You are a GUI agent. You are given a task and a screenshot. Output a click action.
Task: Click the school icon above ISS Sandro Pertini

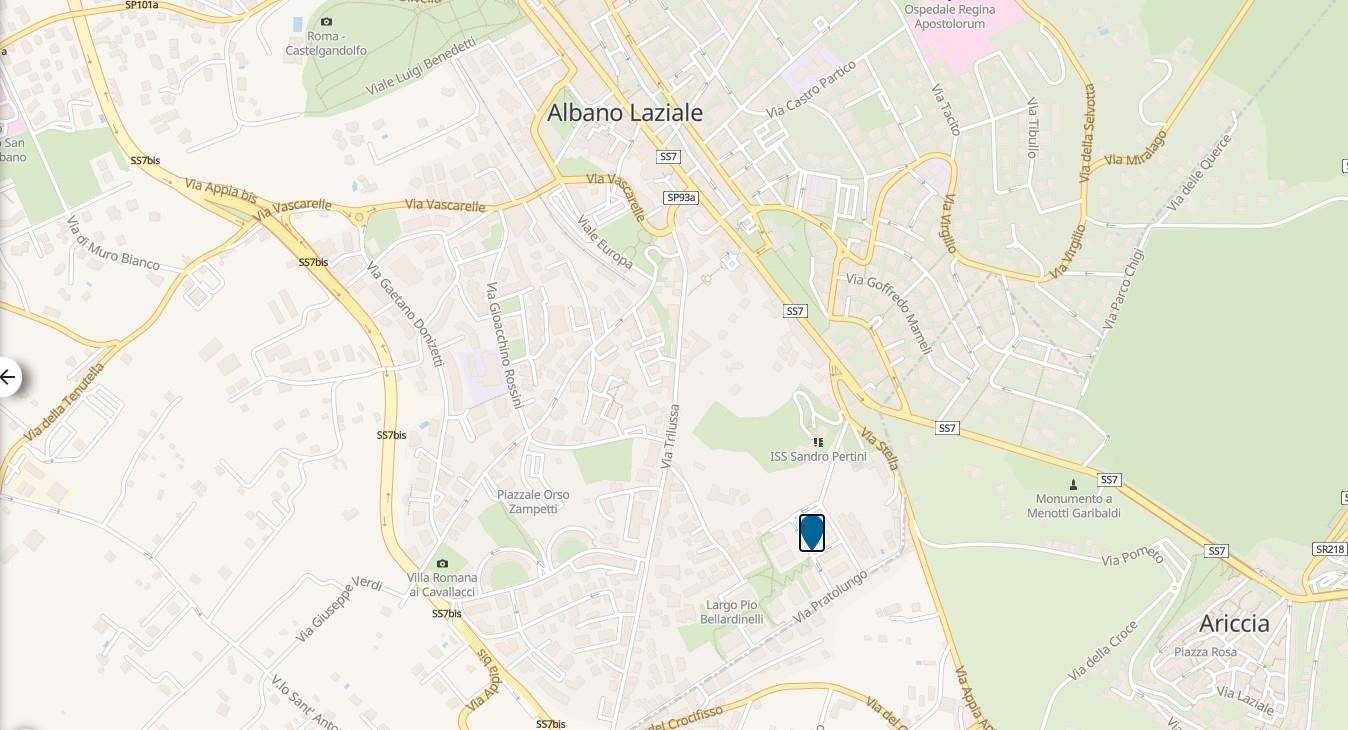click(x=817, y=441)
